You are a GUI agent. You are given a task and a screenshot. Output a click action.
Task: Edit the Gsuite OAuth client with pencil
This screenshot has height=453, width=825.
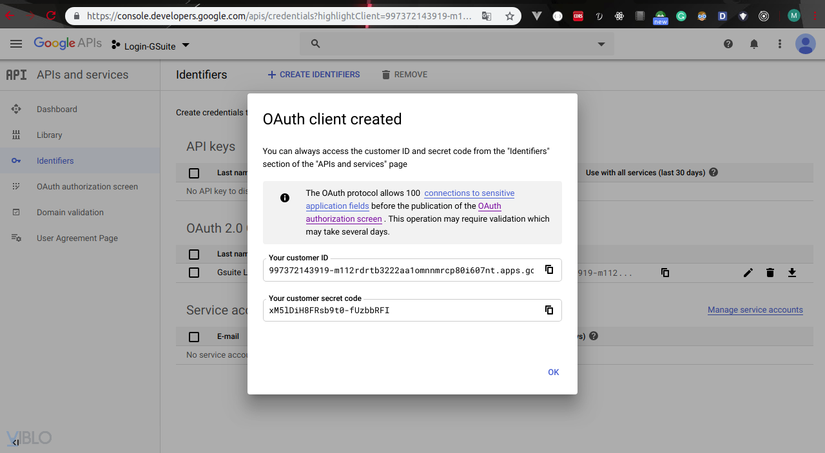point(748,273)
